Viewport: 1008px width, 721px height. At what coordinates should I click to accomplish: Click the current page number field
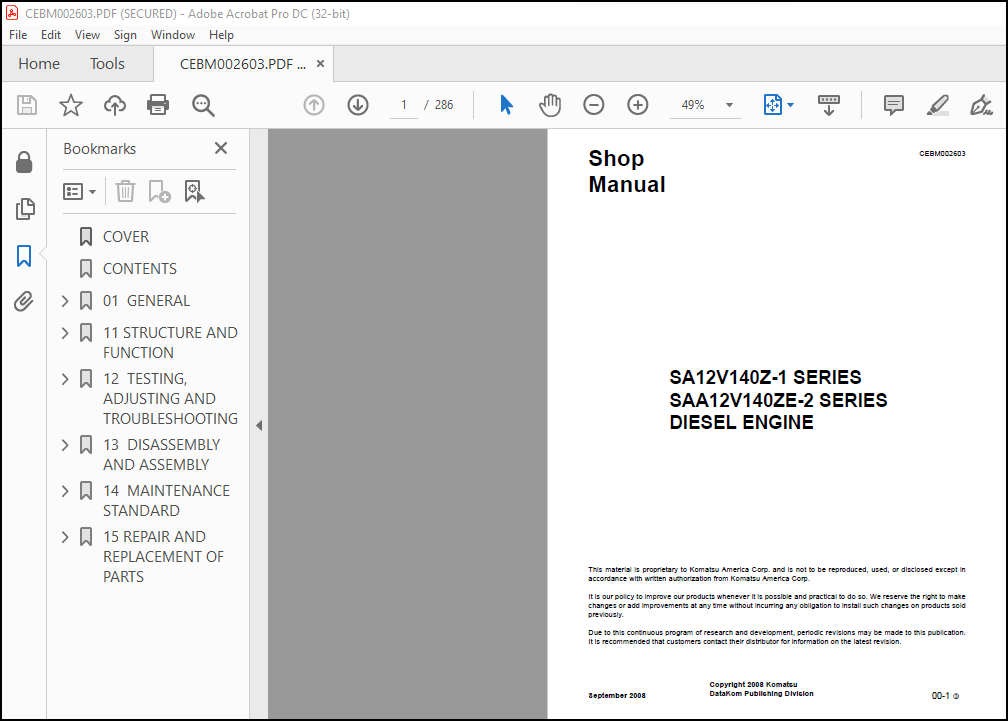(404, 105)
